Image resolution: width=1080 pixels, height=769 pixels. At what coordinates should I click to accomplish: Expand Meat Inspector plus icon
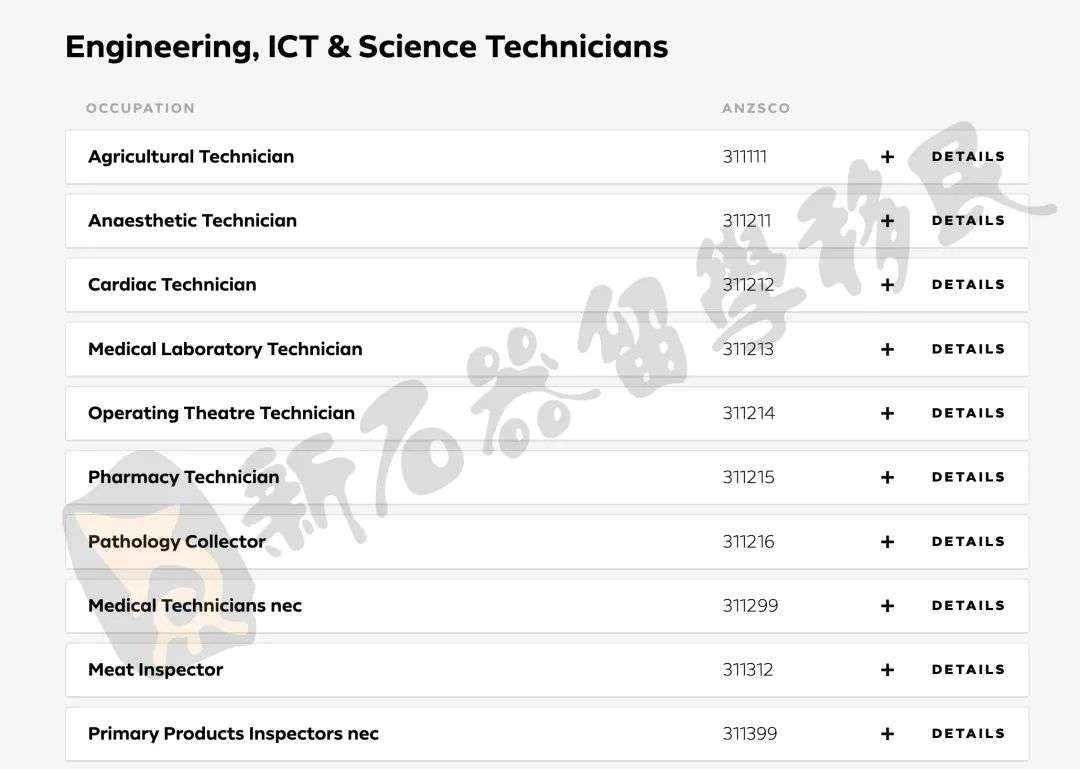pyautogui.click(x=887, y=670)
